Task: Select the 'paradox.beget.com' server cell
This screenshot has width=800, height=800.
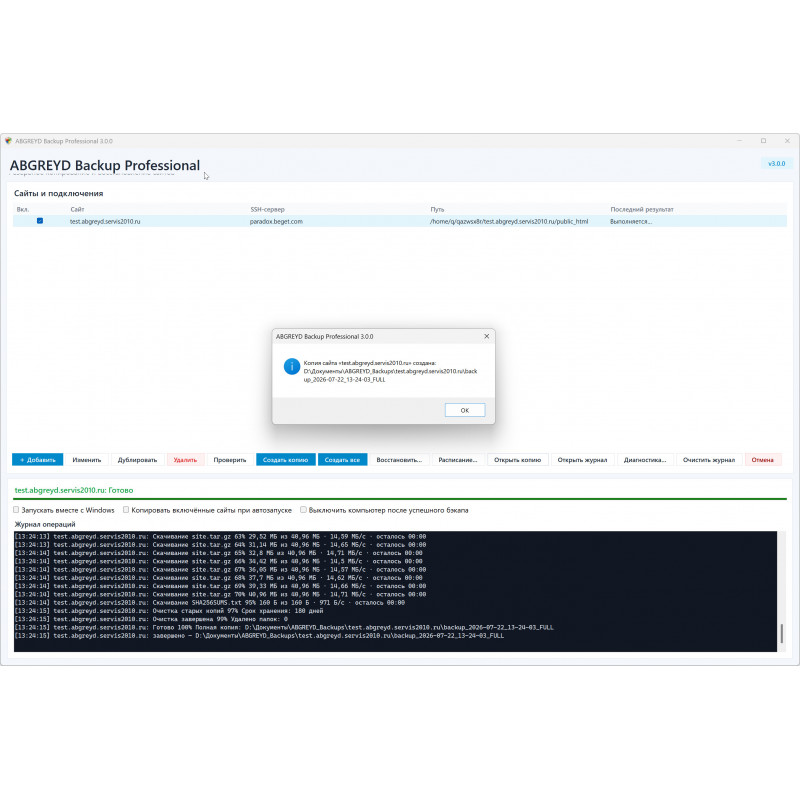Action: click(276, 221)
